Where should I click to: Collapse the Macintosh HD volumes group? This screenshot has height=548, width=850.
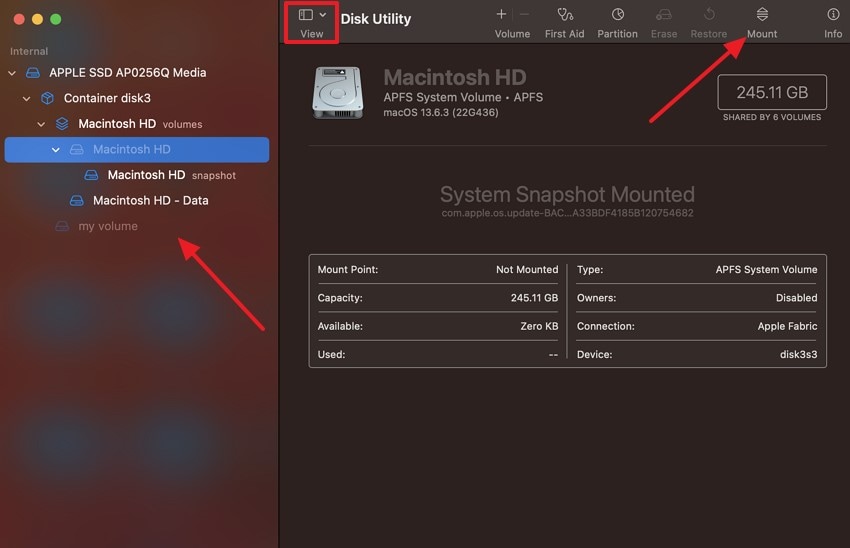coord(41,124)
